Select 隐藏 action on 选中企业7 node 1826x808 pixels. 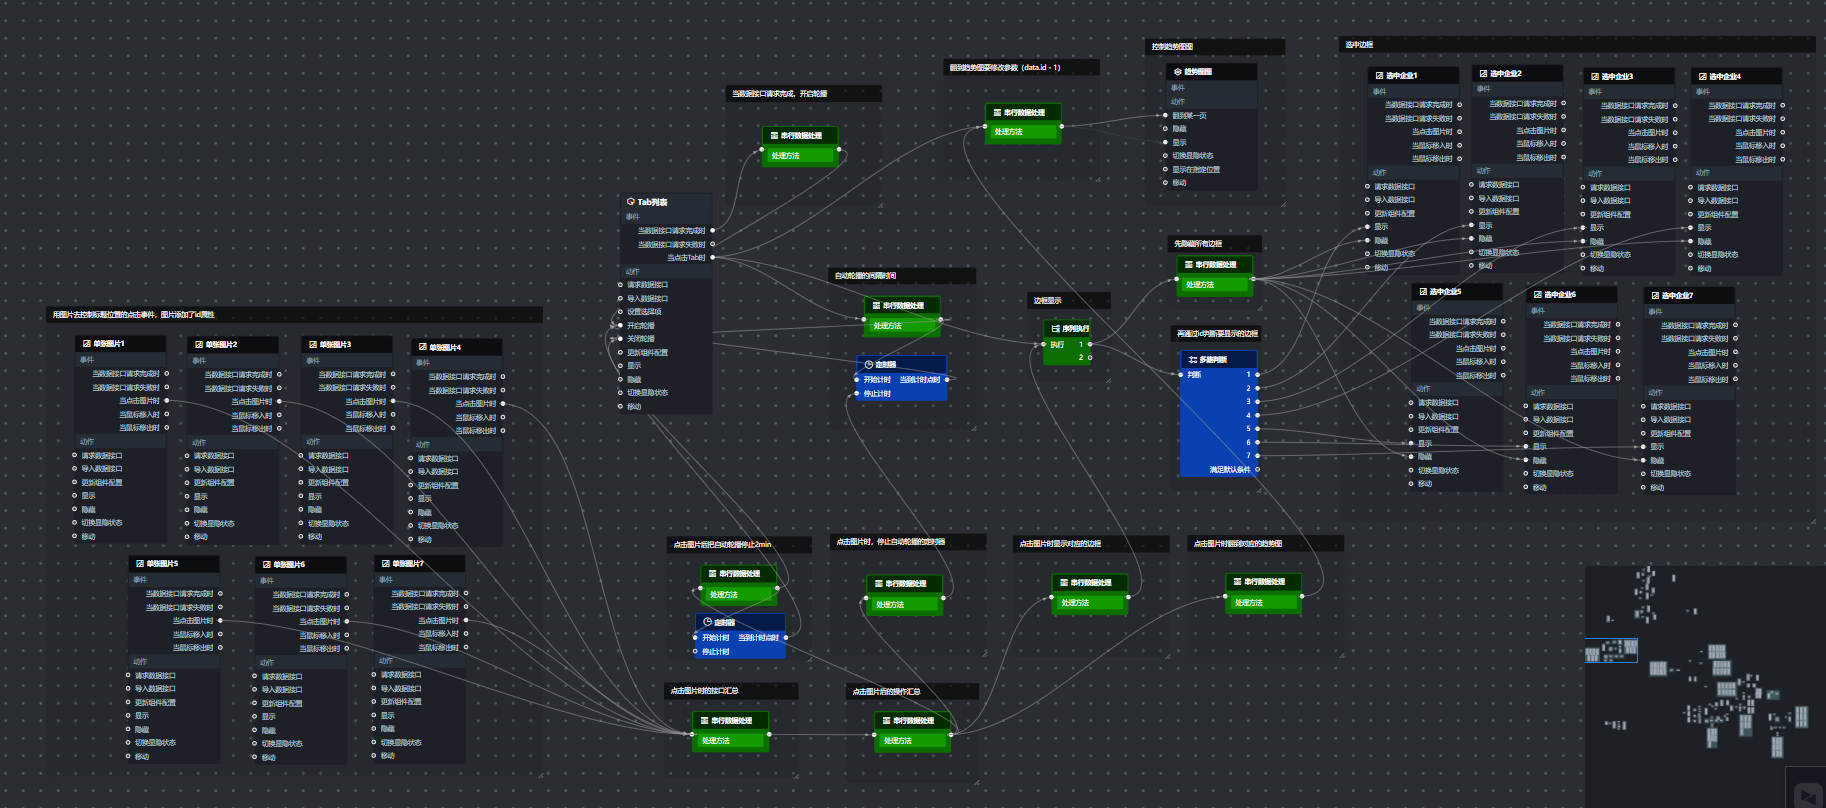coord(1657,461)
